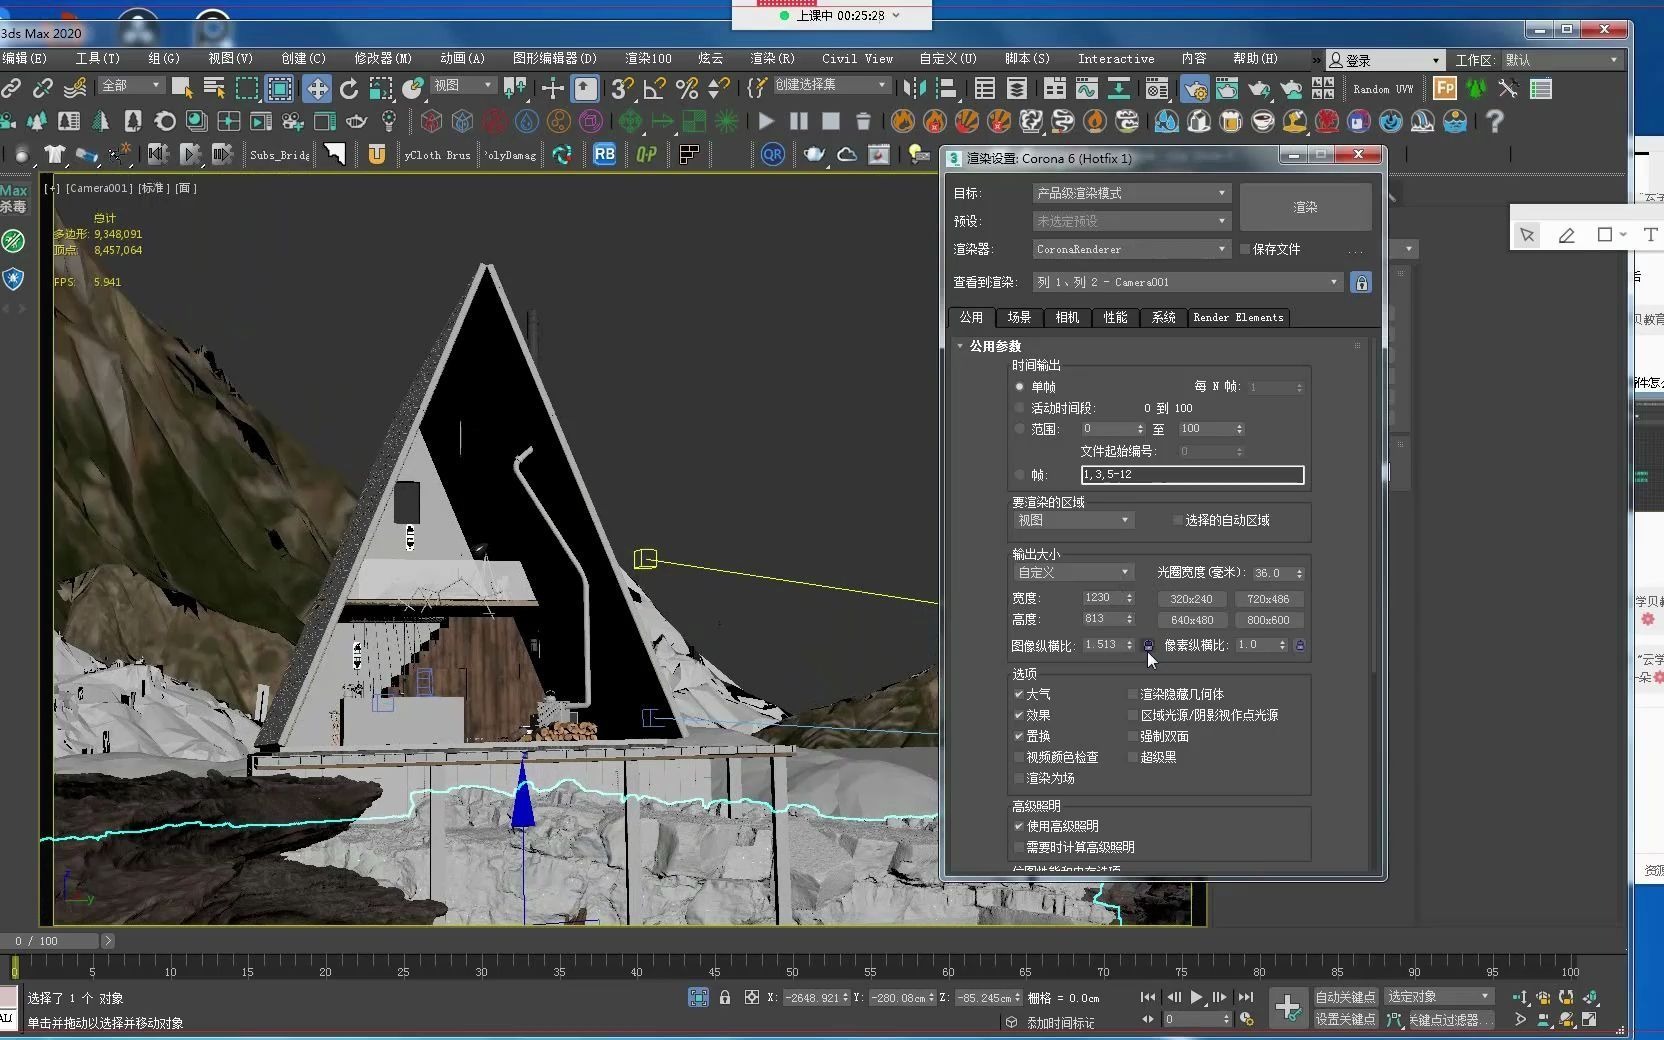Screen dimensions: 1664x1040
Task: Select the 单帧 radio option
Action: tap(1020, 387)
